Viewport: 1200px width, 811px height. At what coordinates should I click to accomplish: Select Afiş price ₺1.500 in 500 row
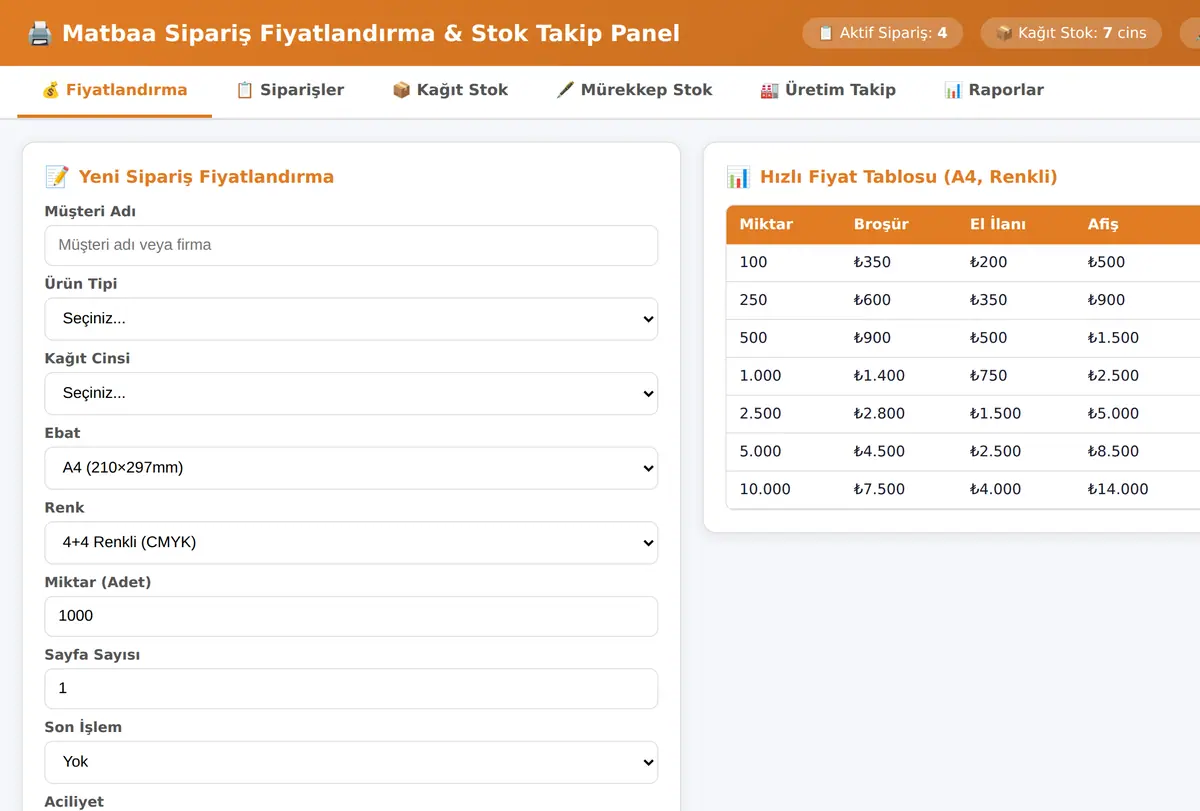point(1113,338)
